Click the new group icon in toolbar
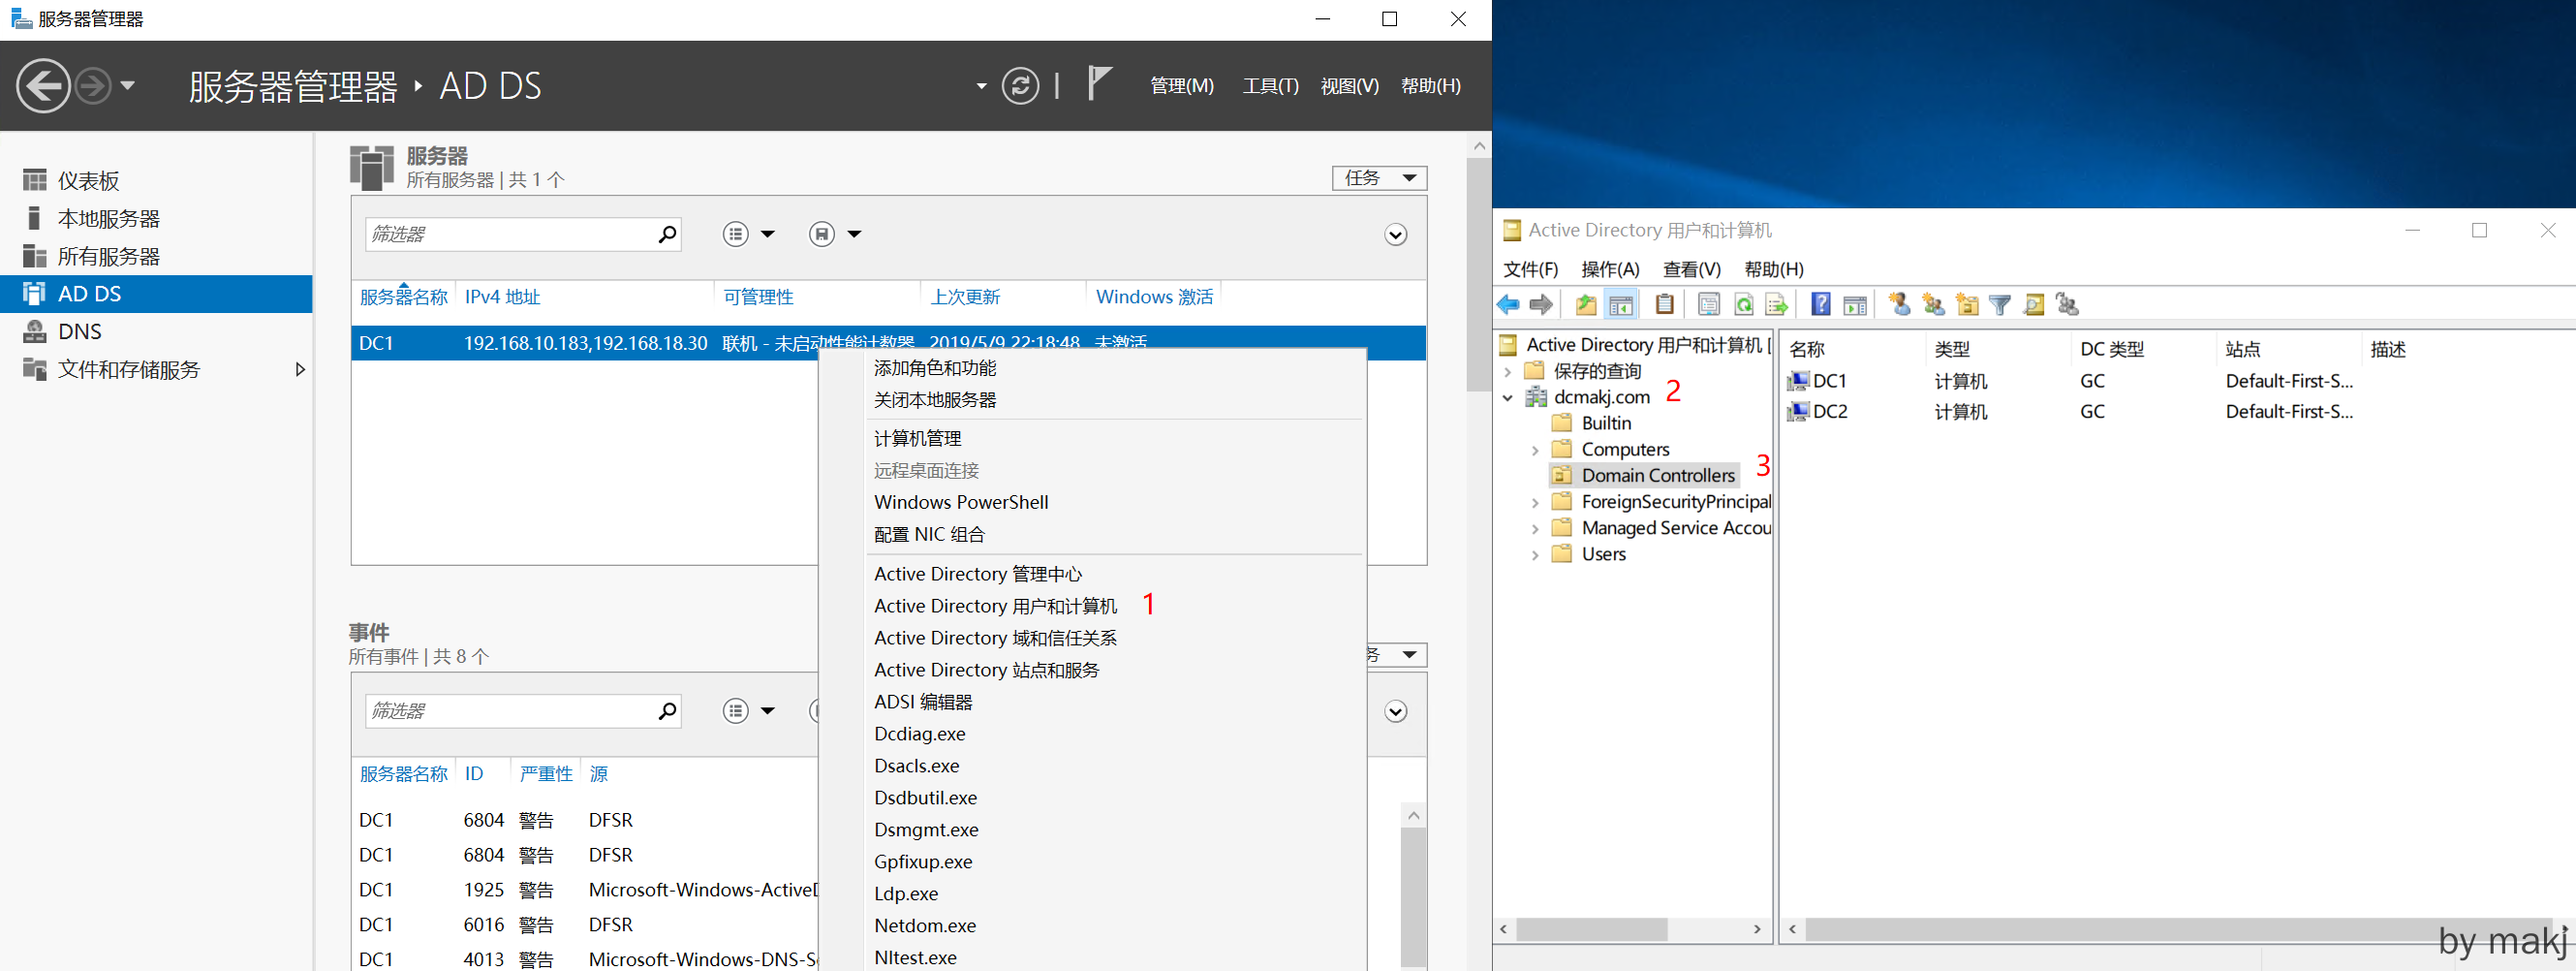The width and height of the screenshot is (2576, 971). 1933,305
